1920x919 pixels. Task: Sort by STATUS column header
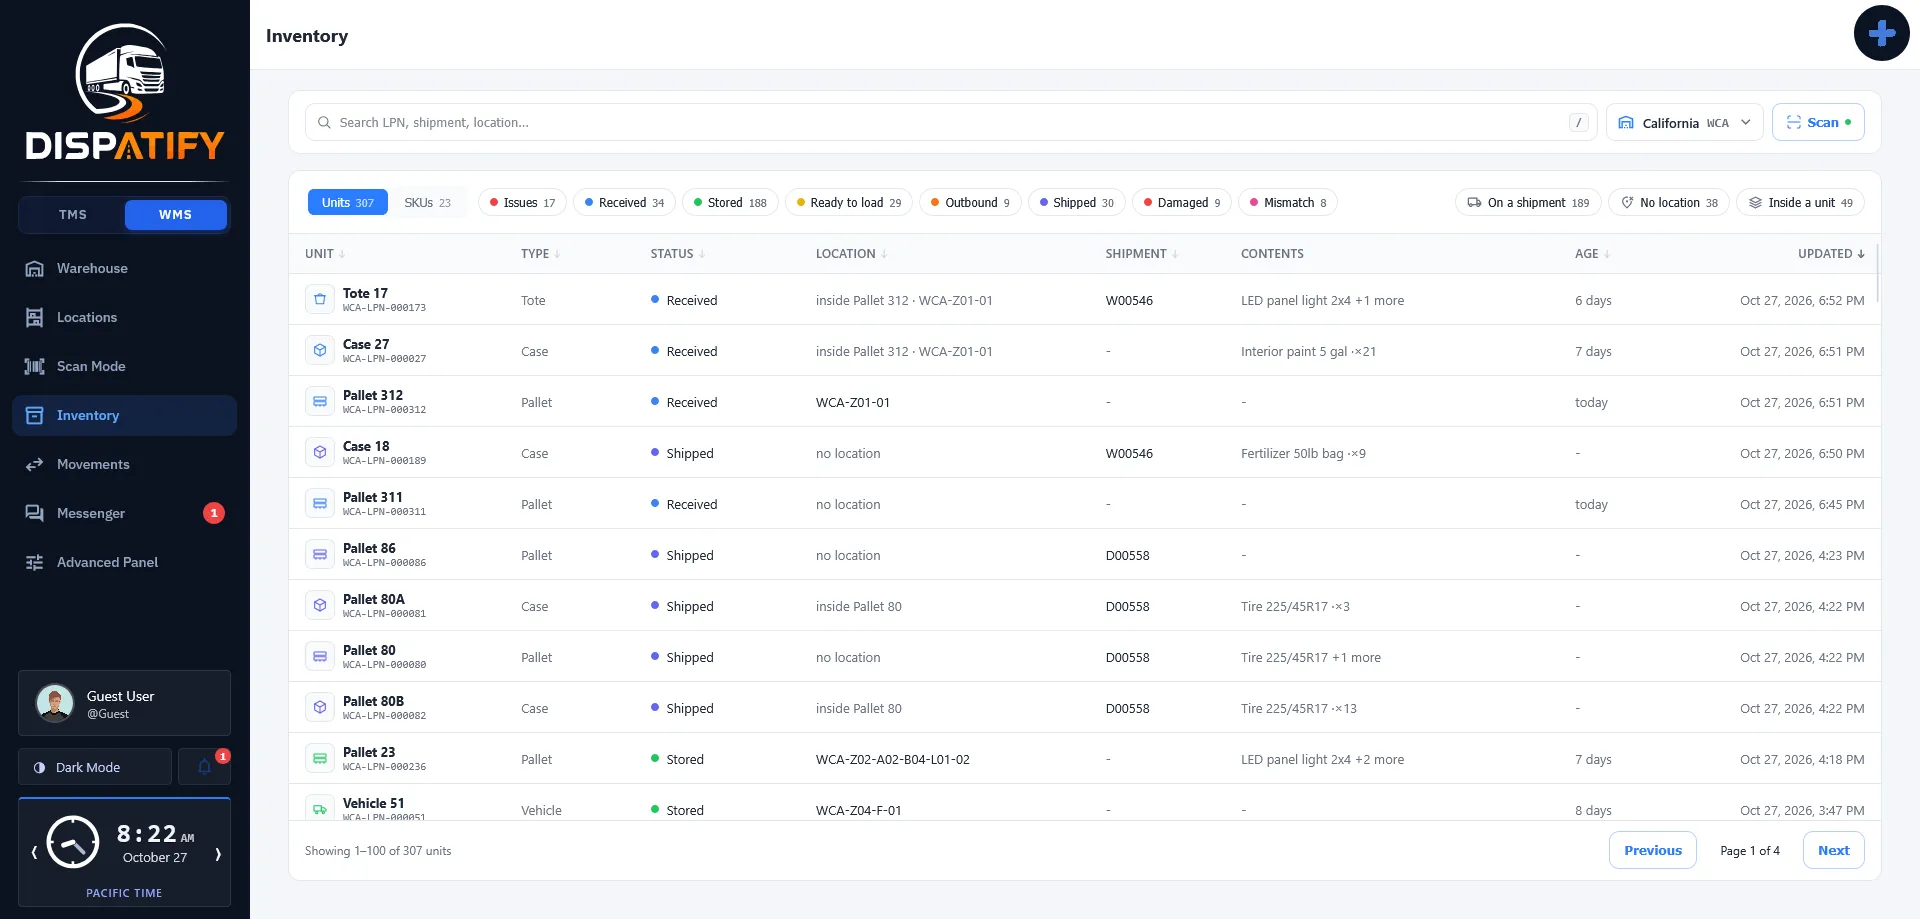678,254
